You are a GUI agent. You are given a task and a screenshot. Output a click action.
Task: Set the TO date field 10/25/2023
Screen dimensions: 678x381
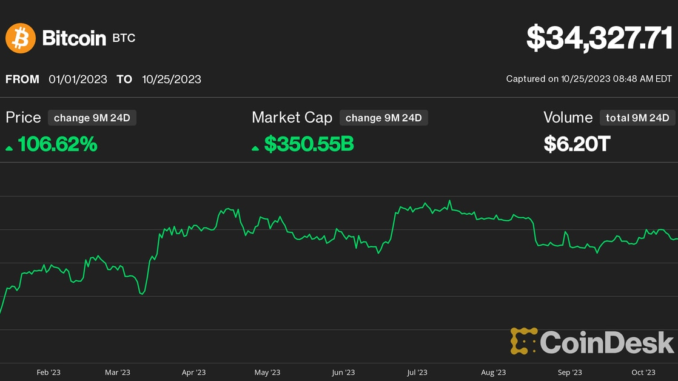click(x=172, y=79)
